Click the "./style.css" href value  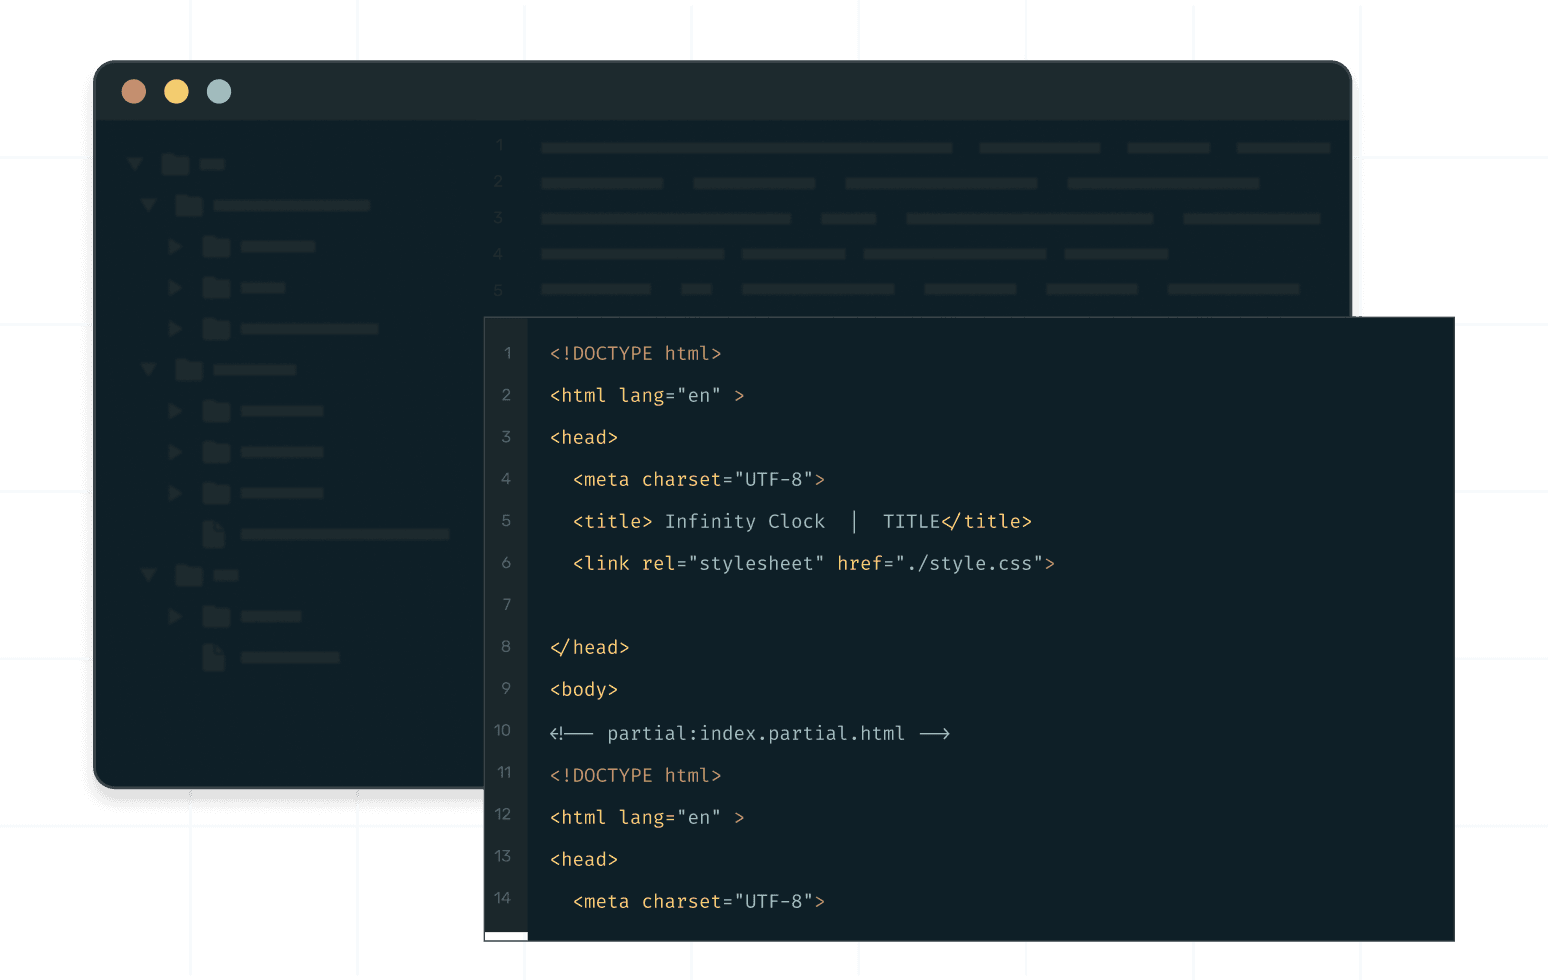(x=969, y=564)
